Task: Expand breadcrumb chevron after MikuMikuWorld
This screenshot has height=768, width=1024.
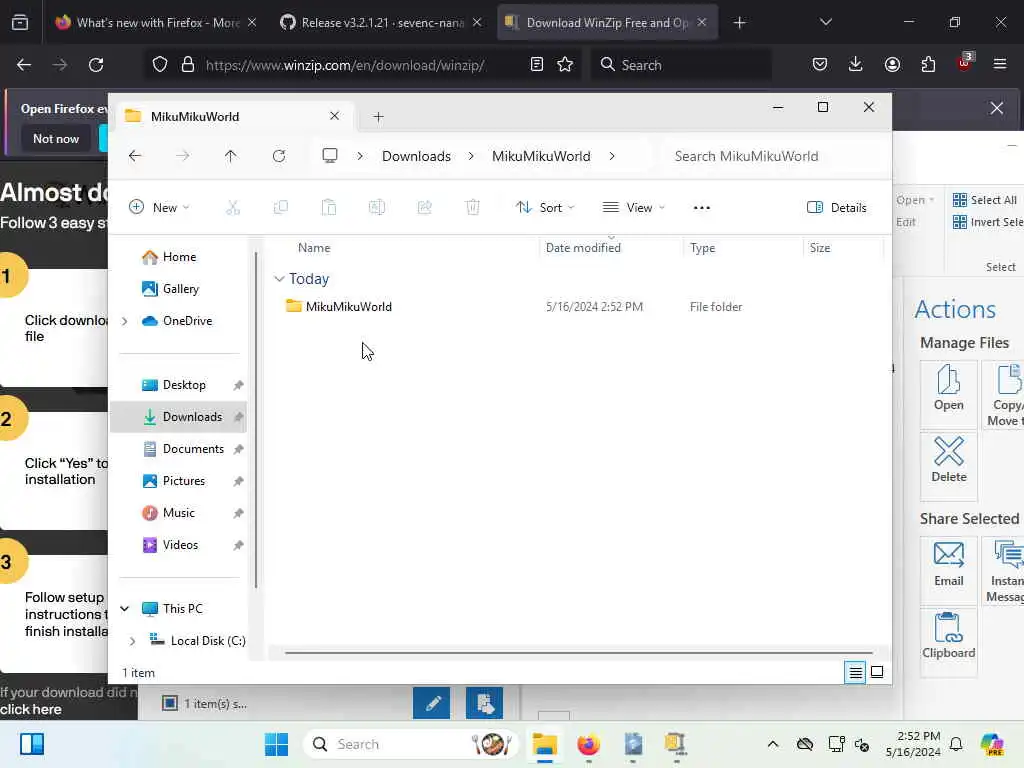Action: click(x=612, y=156)
